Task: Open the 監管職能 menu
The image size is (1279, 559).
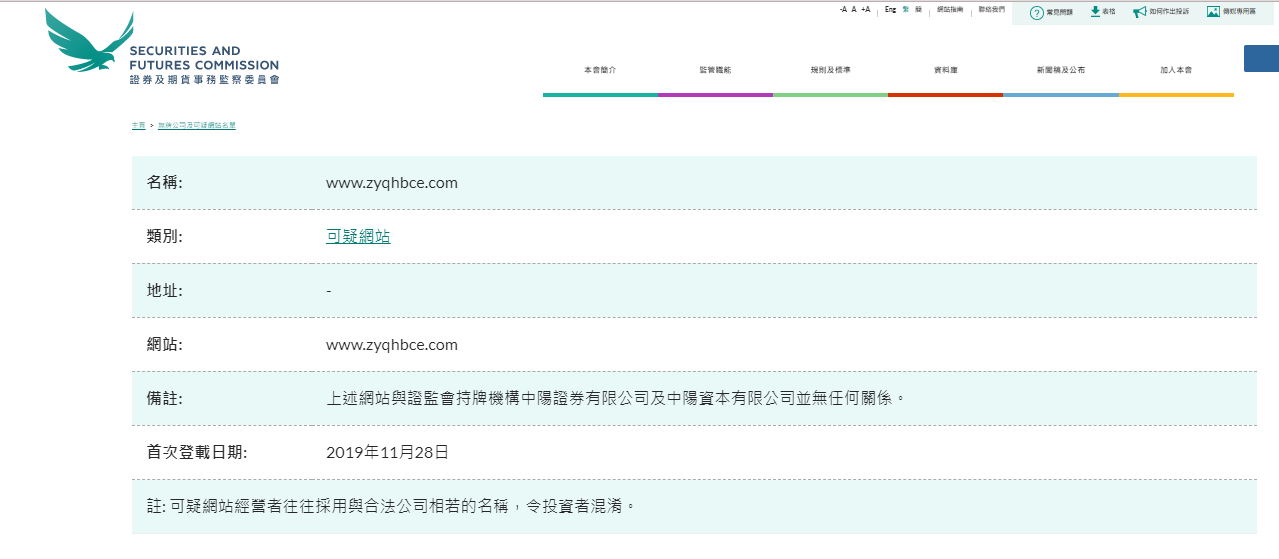Action: pos(715,71)
